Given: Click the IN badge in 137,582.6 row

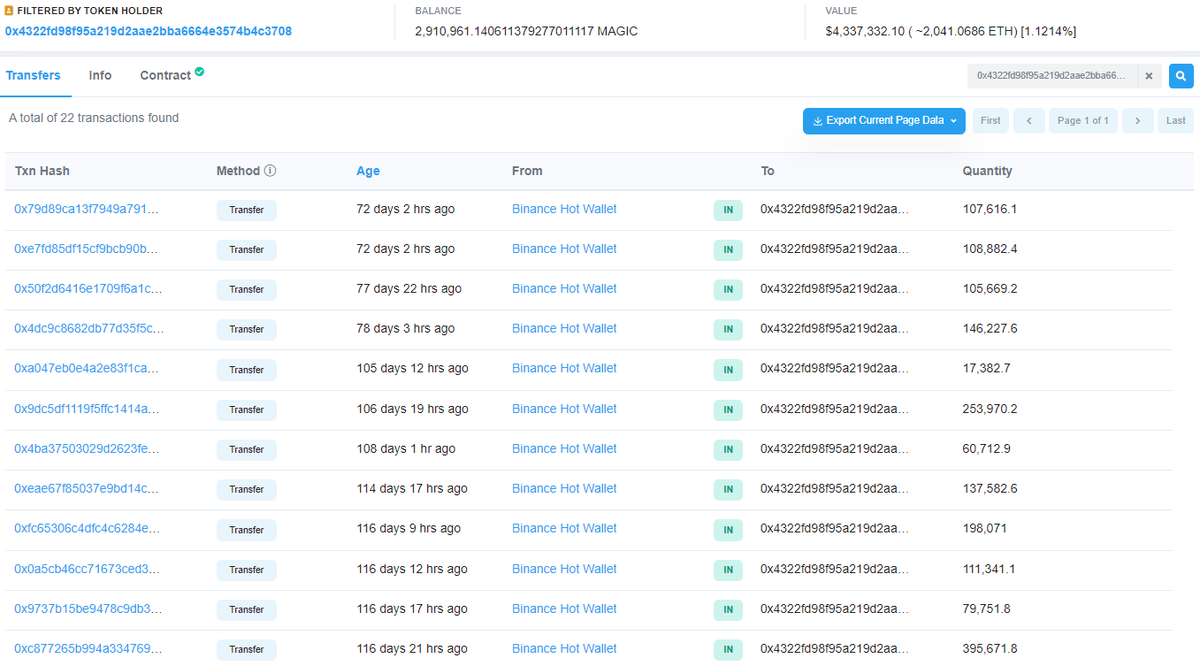Looking at the screenshot, I should (x=728, y=490).
